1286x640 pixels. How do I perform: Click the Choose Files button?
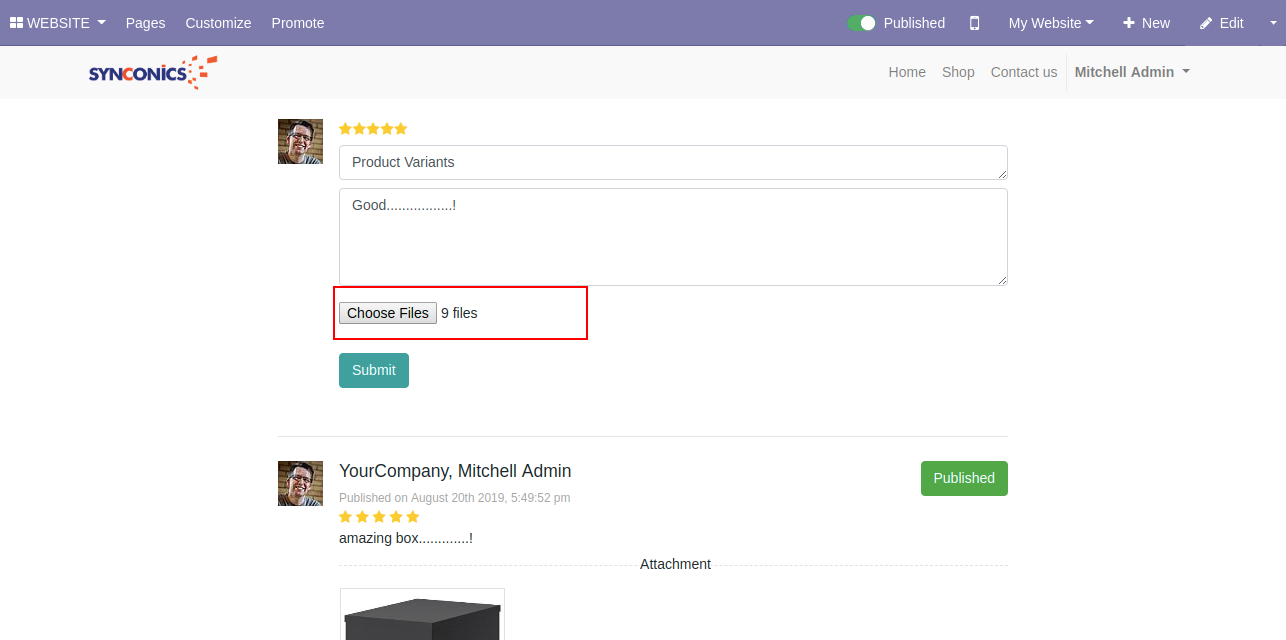(387, 313)
